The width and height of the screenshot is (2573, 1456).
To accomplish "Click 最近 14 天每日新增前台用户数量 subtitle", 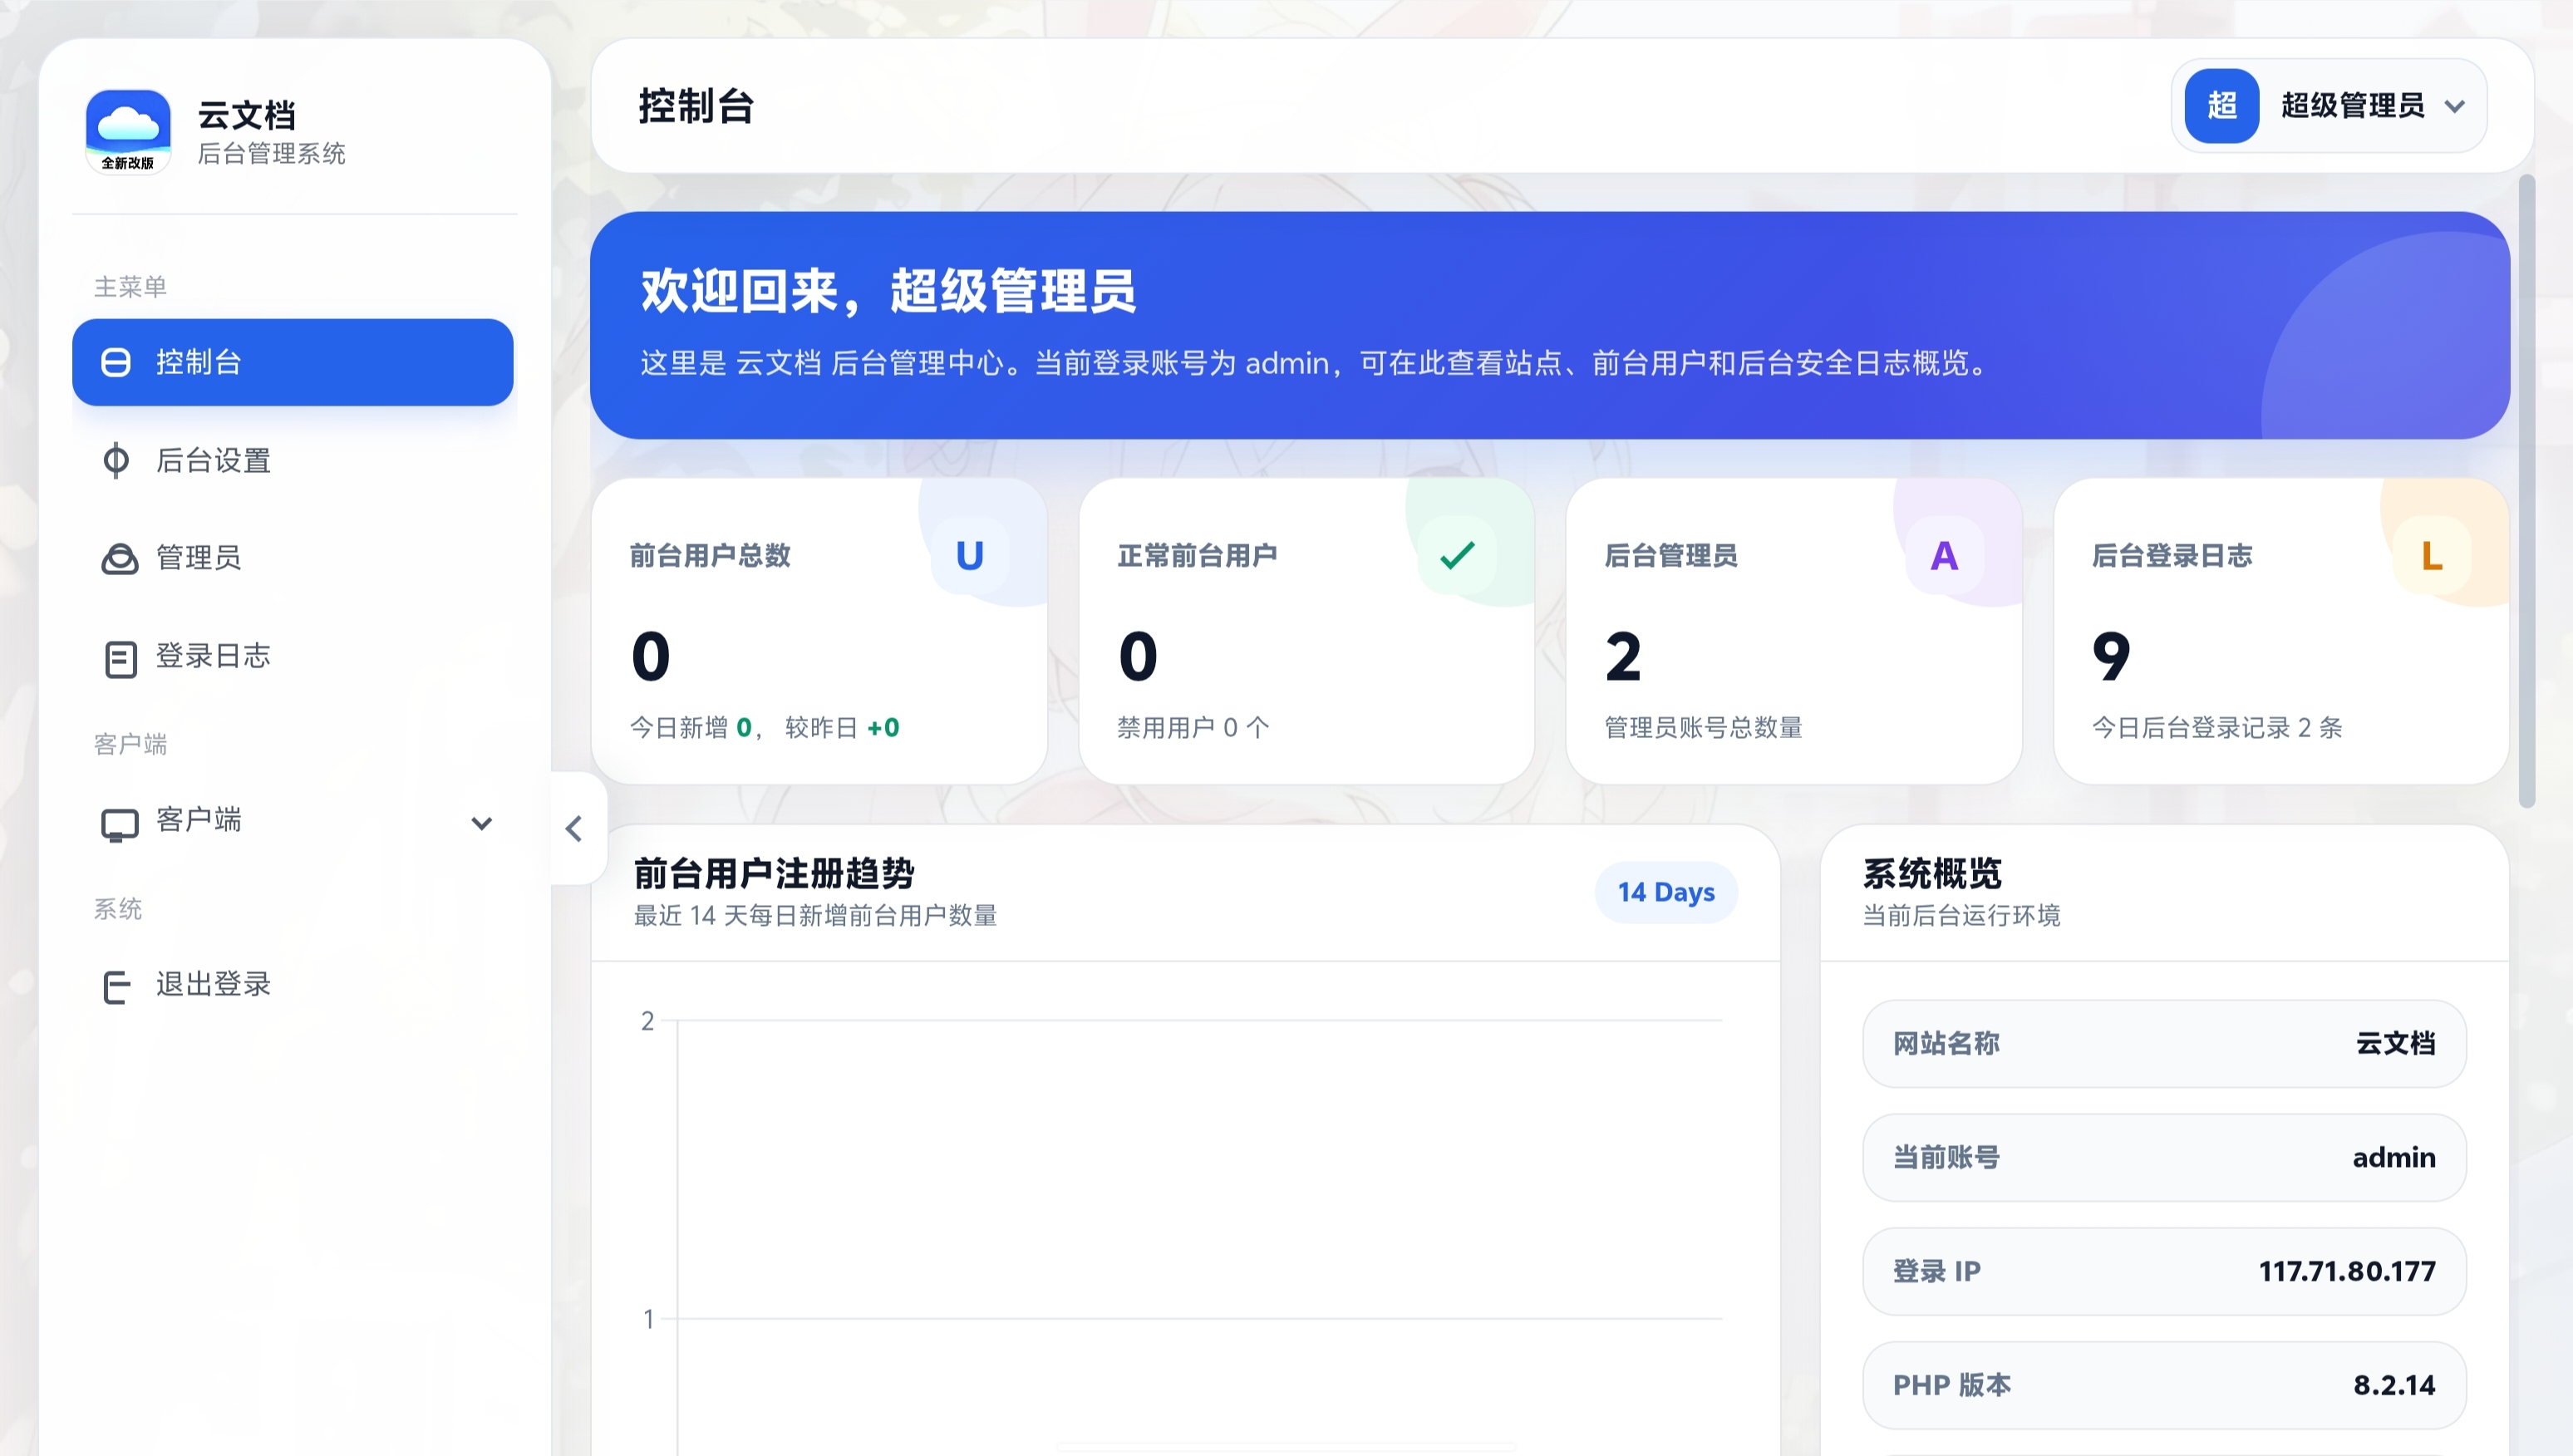I will point(815,916).
